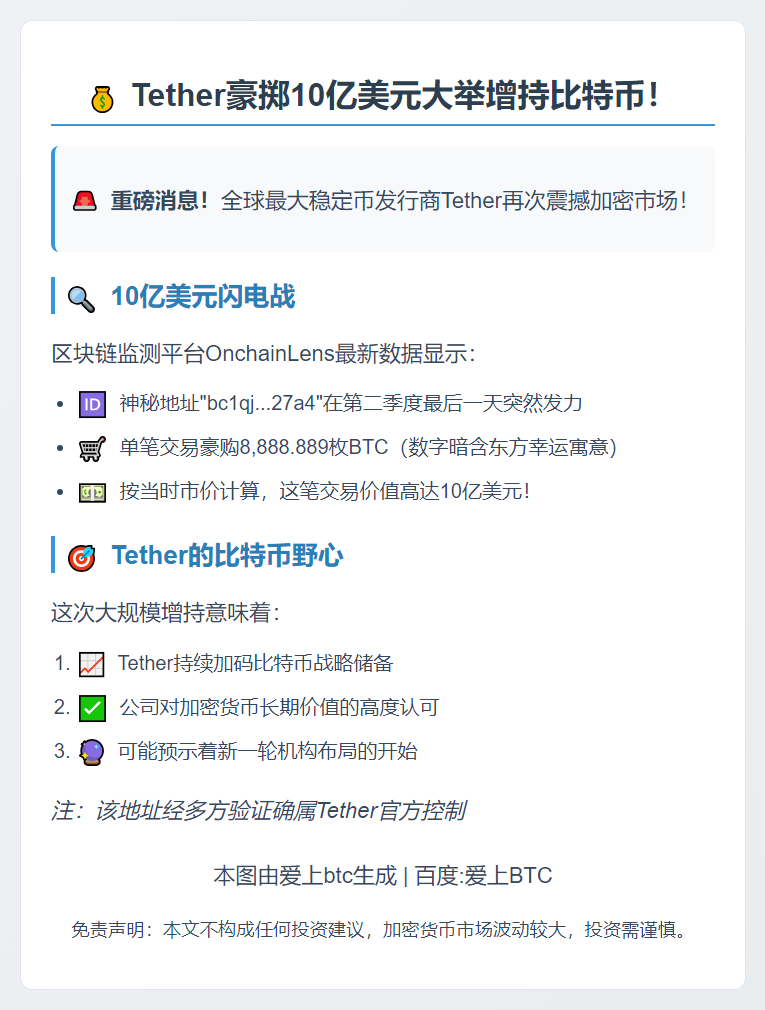Click the address text "bc1qj...27a4"

pyautogui.click(x=263, y=404)
